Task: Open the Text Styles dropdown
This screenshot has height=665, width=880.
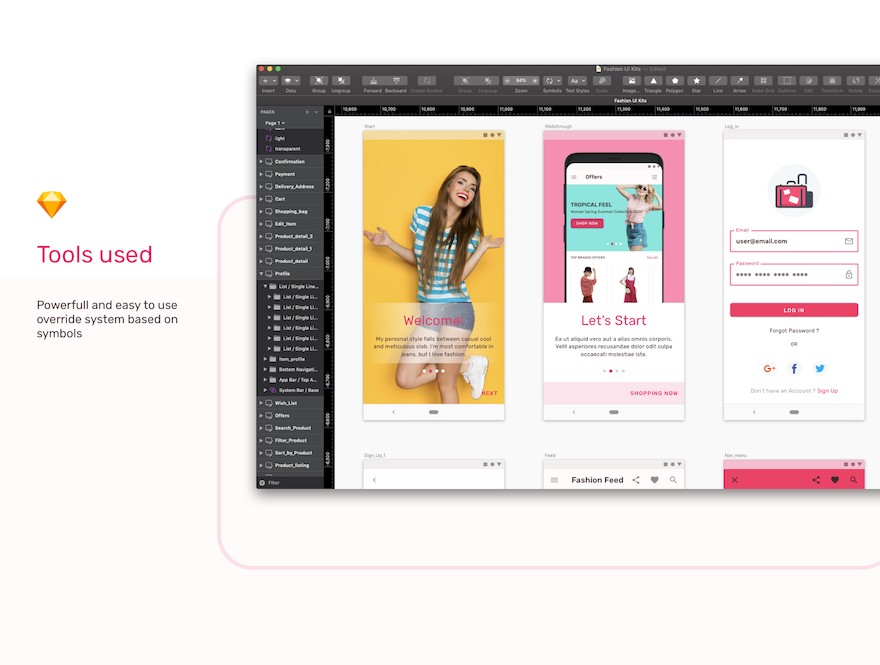Action: pos(577,81)
